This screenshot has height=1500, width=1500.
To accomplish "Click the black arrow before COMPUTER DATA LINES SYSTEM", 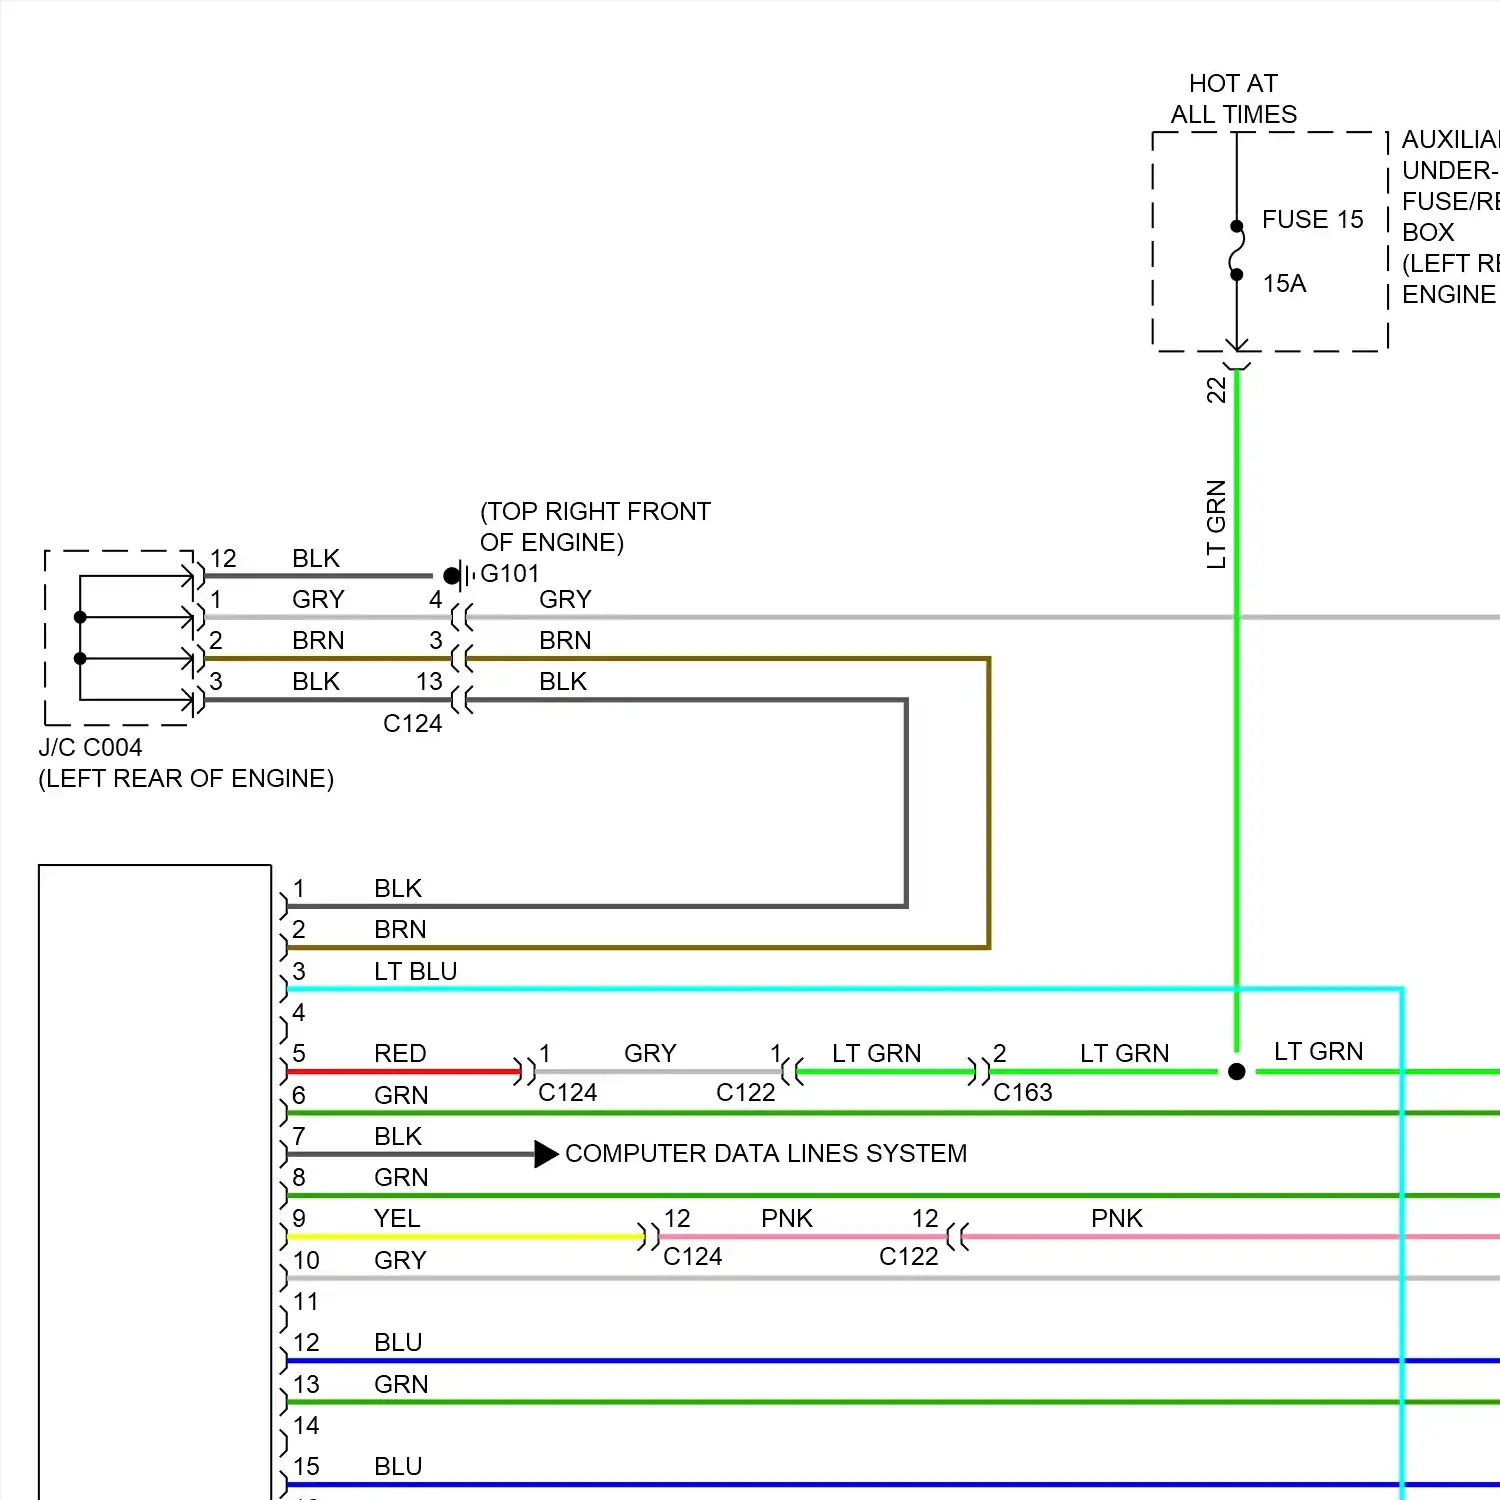I will point(545,1154).
